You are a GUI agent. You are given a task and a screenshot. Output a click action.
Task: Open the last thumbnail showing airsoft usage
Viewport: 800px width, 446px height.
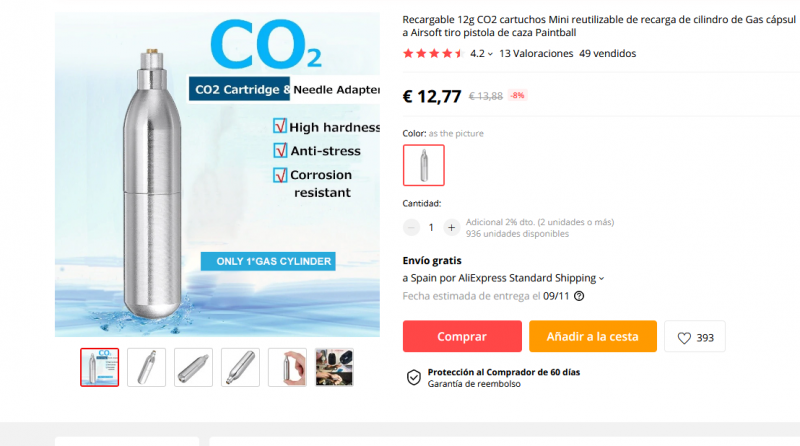(x=334, y=367)
